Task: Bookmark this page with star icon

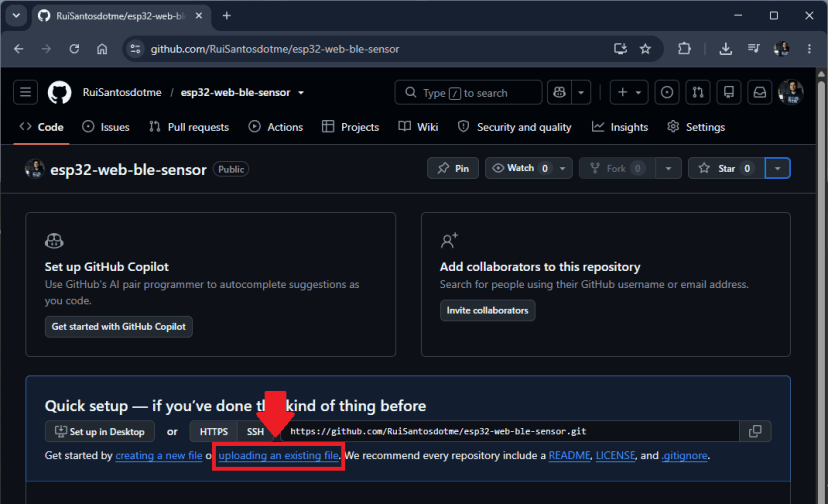Action: click(x=645, y=49)
